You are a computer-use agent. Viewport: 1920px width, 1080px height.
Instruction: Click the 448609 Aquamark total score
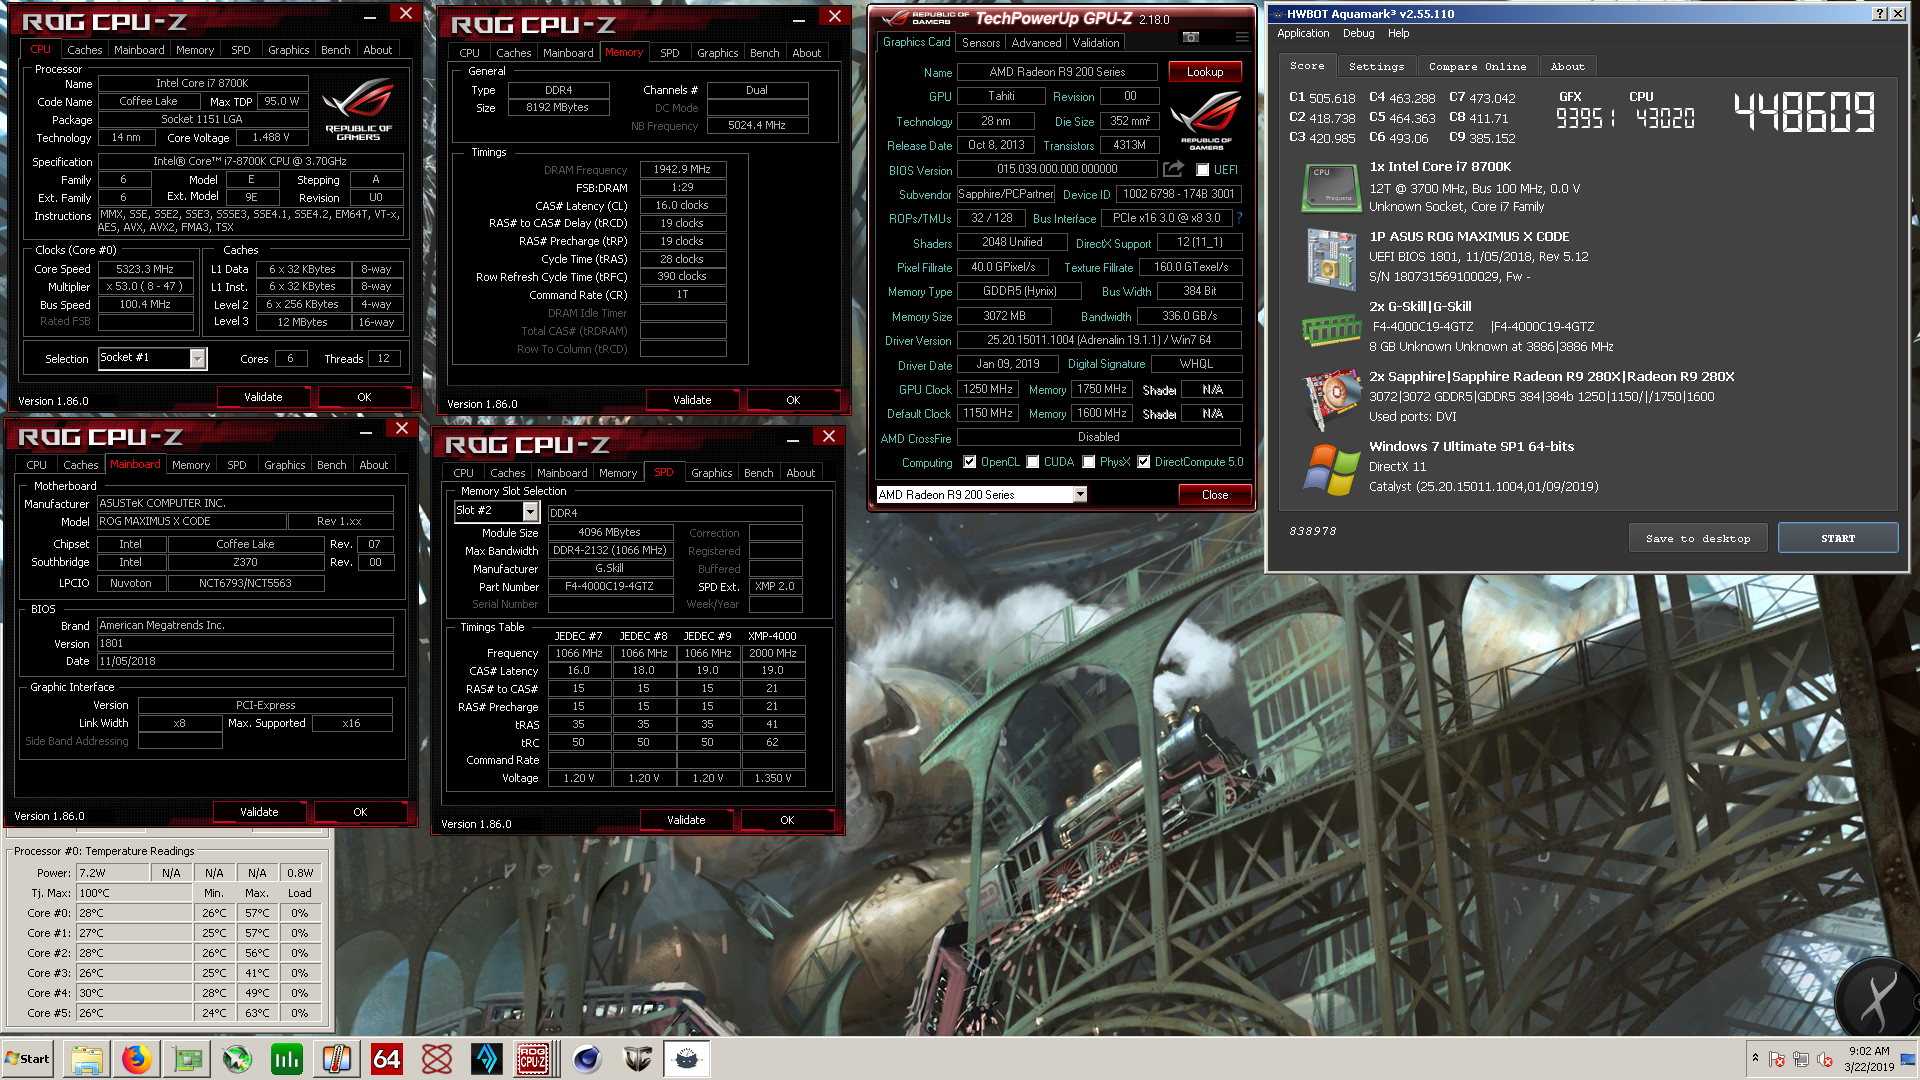point(1803,111)
